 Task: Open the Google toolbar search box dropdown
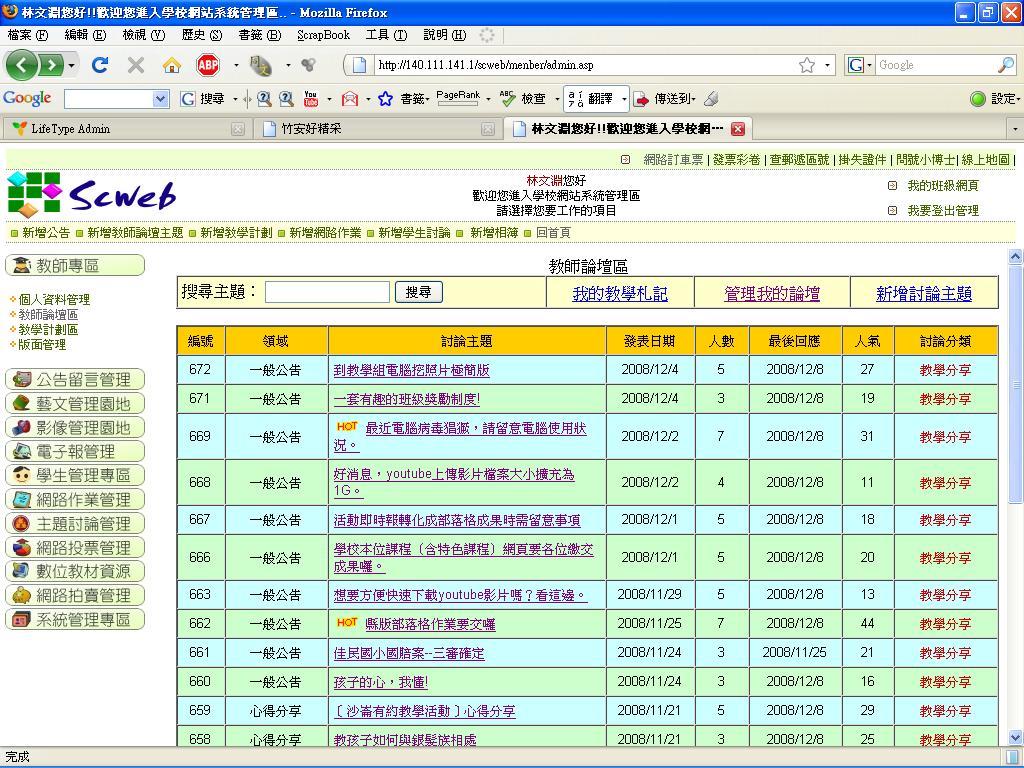pyautogui.click(x=160, y=99)
